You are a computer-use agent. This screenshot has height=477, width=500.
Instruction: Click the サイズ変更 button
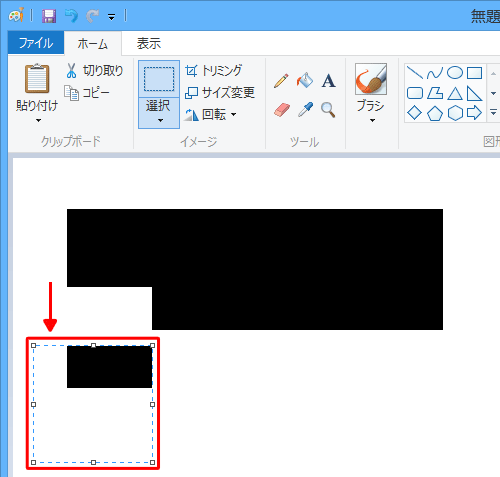(220, 92)
